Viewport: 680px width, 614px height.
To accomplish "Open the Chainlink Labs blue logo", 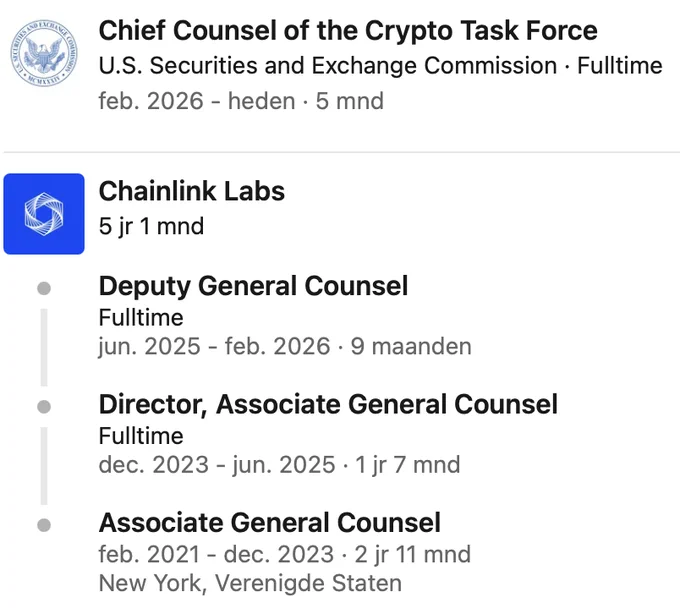I will tap(44, 214).
